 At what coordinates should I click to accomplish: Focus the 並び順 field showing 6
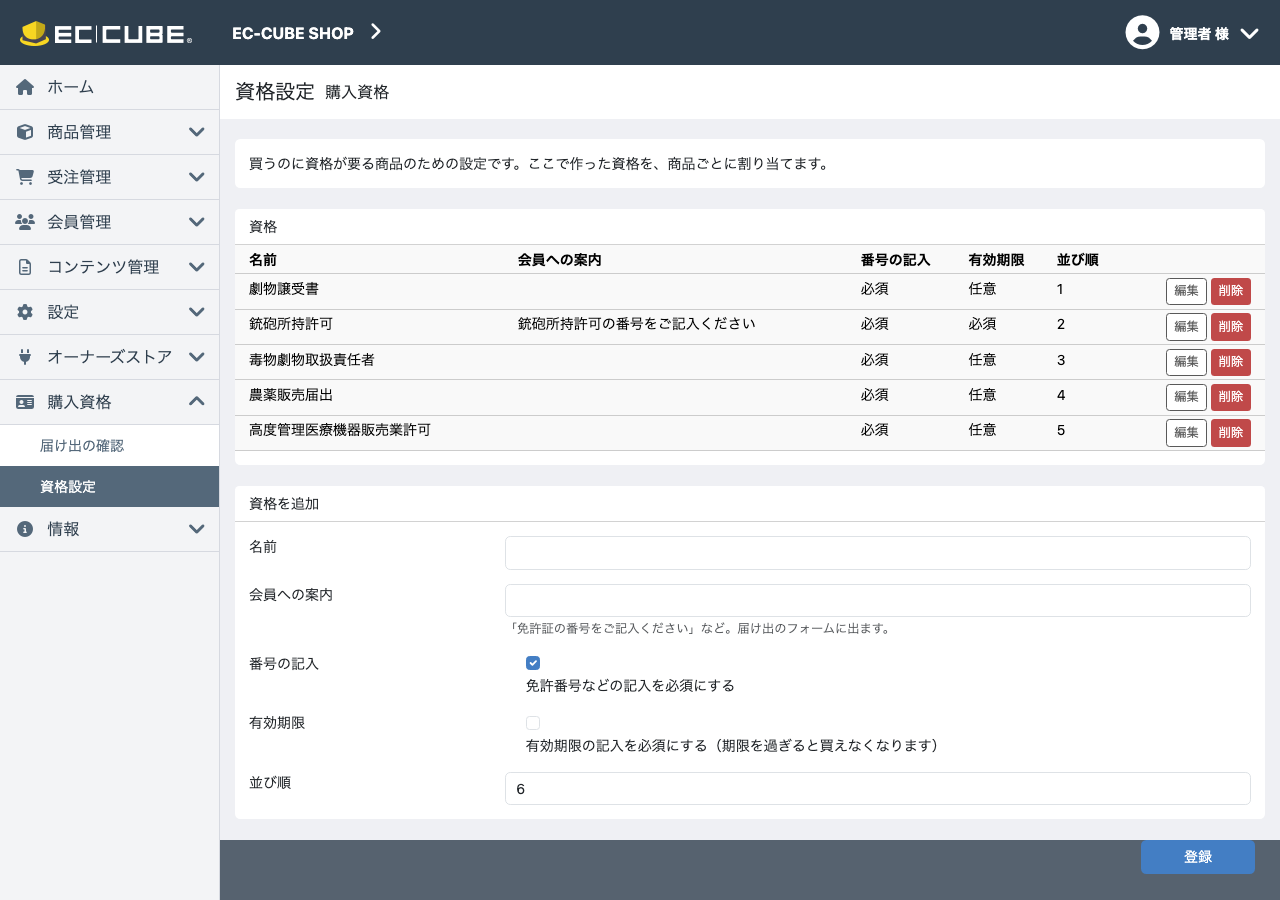pyautogui.click(x=878, y=789)
